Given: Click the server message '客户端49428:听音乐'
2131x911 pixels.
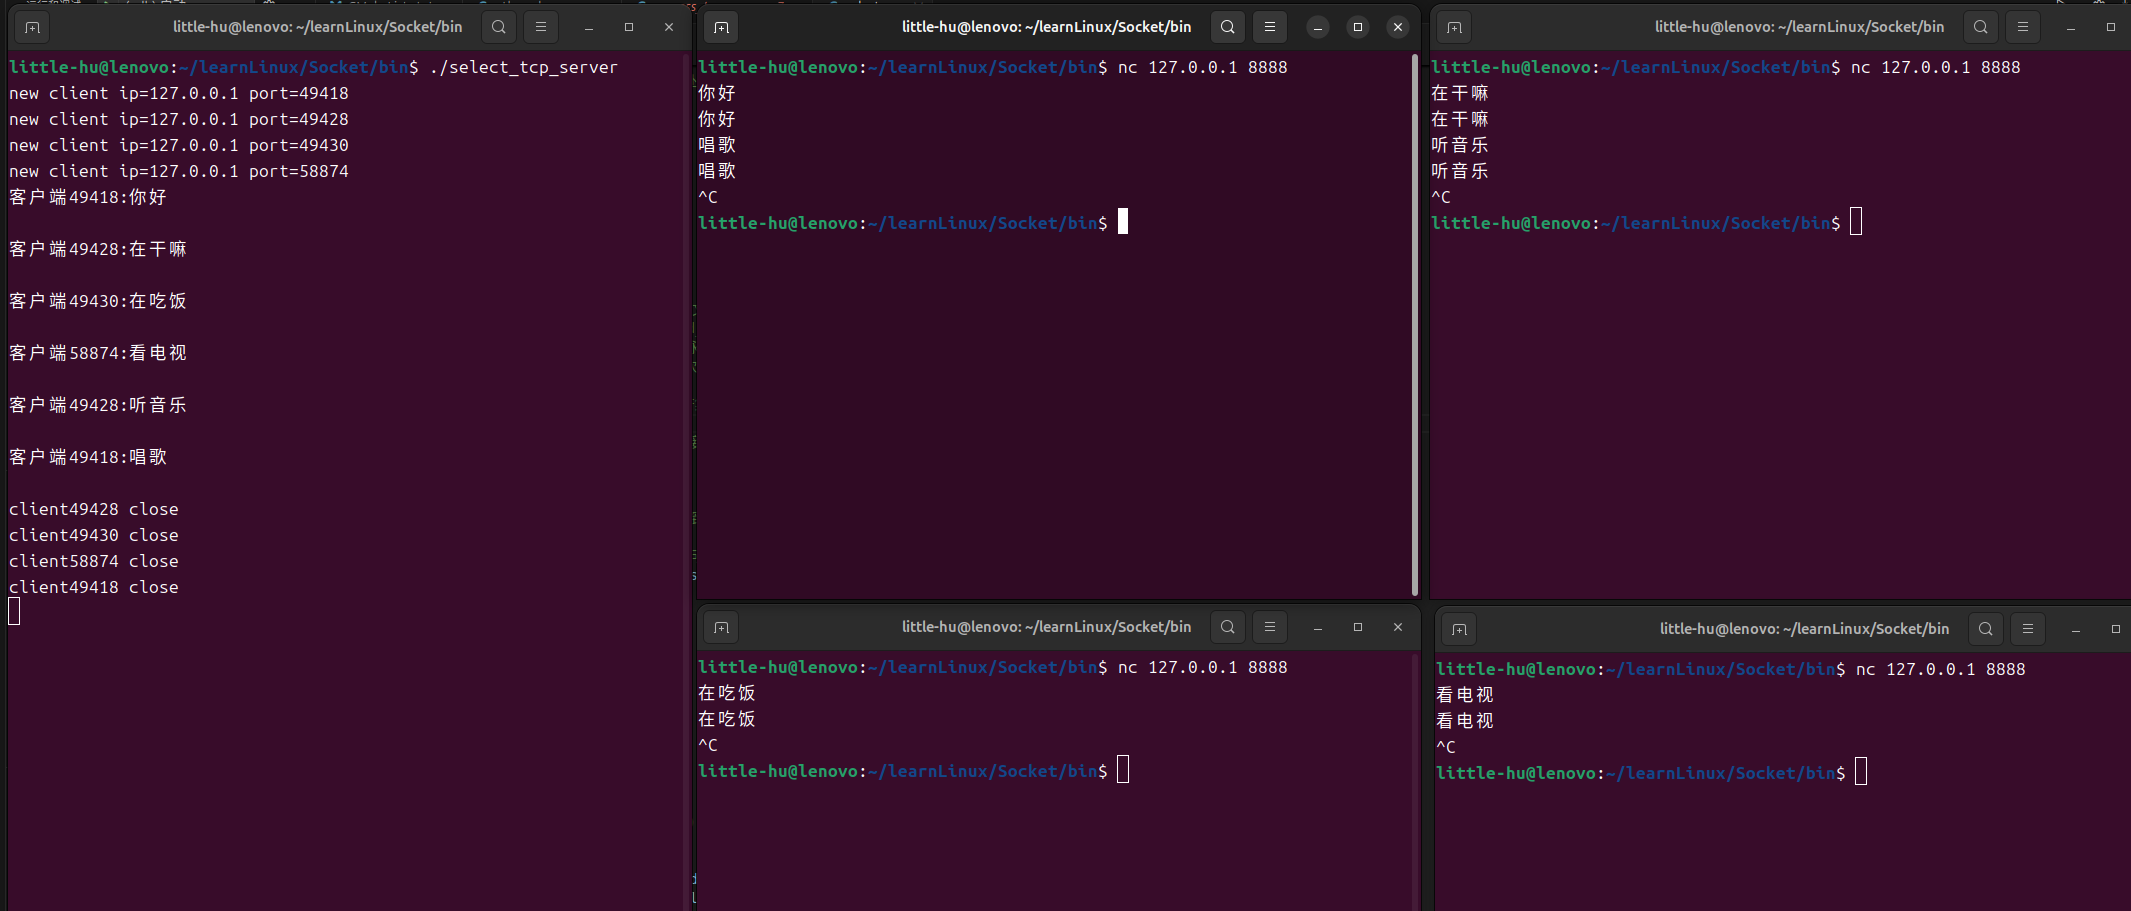Looking at the screenshot, I should pos(98,405).
